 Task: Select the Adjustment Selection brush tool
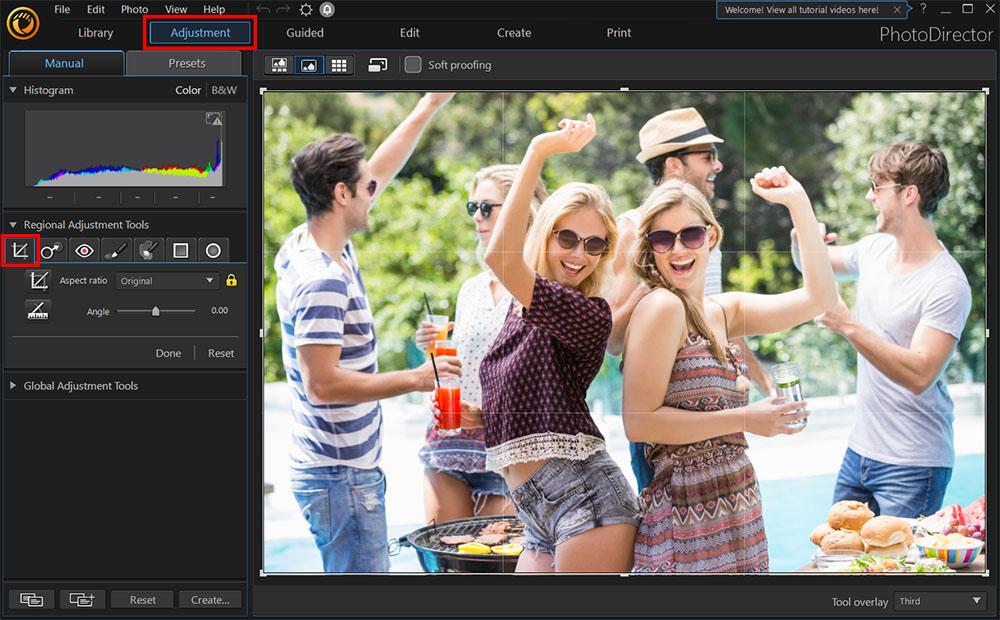click(x=148, y=250)
